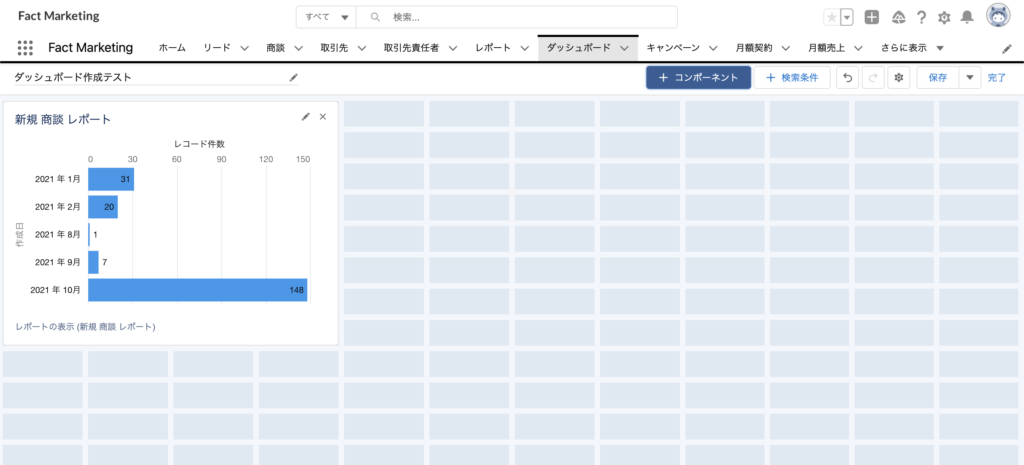
Task: Open the レポート tab
Action: click(493, 48)
